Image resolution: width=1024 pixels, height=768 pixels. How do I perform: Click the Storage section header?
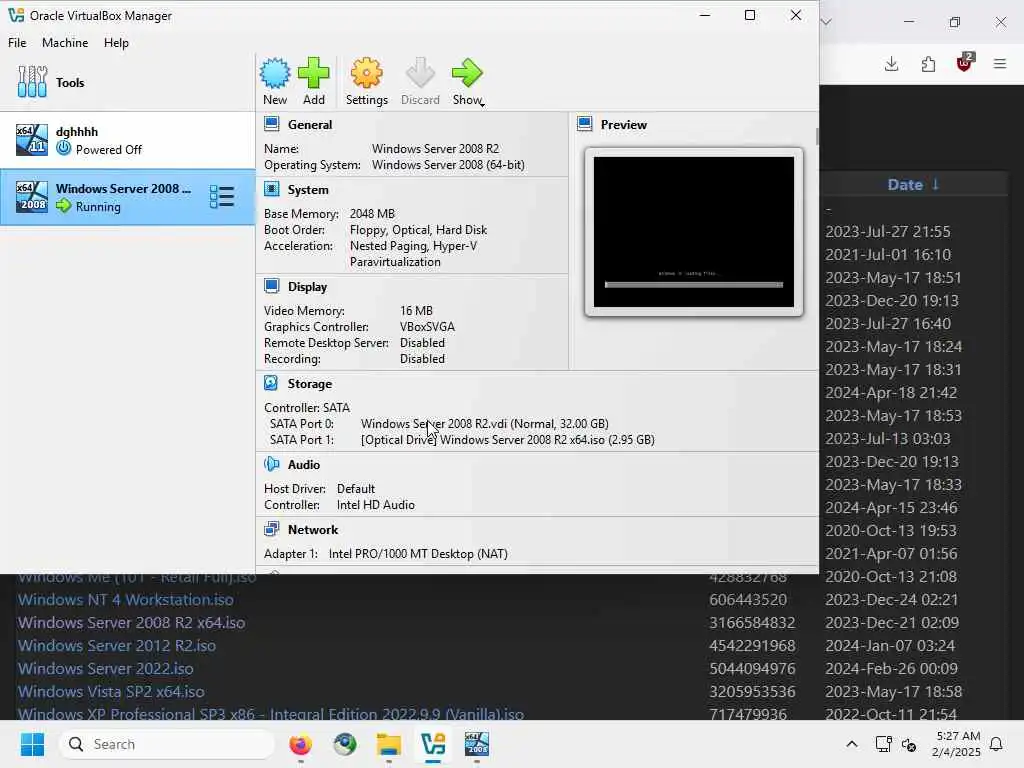tap(310, 384)
